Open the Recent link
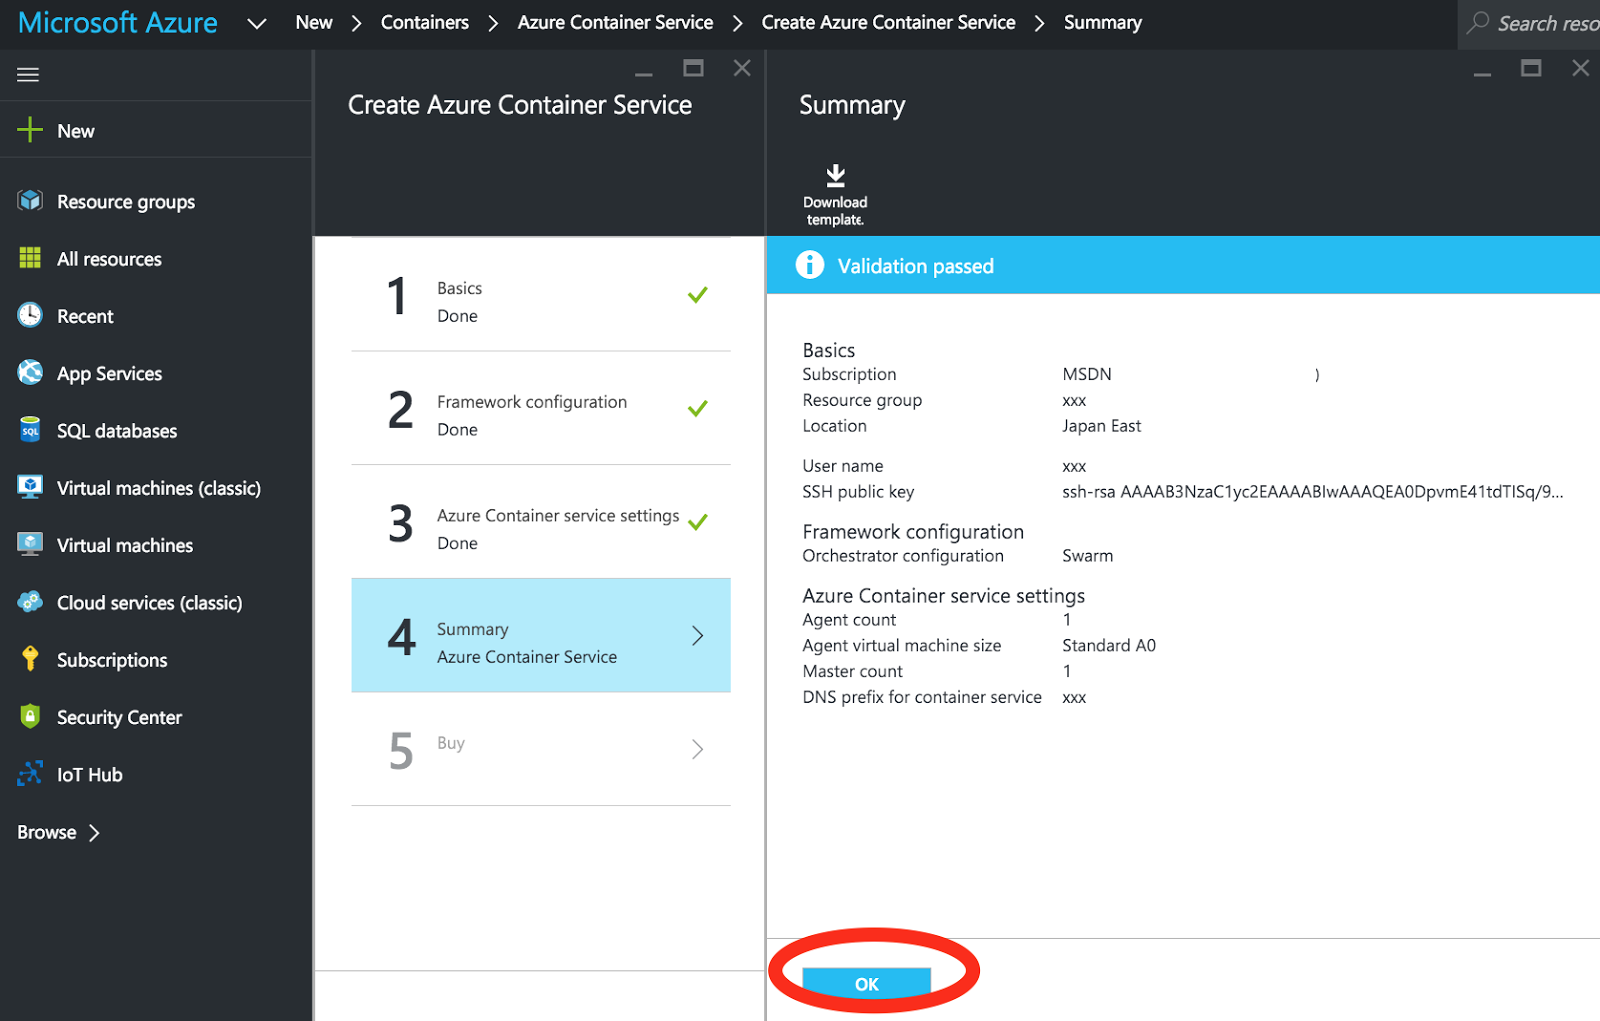This screenshot has width=1600, height=1021. click(x=85, y=316)
